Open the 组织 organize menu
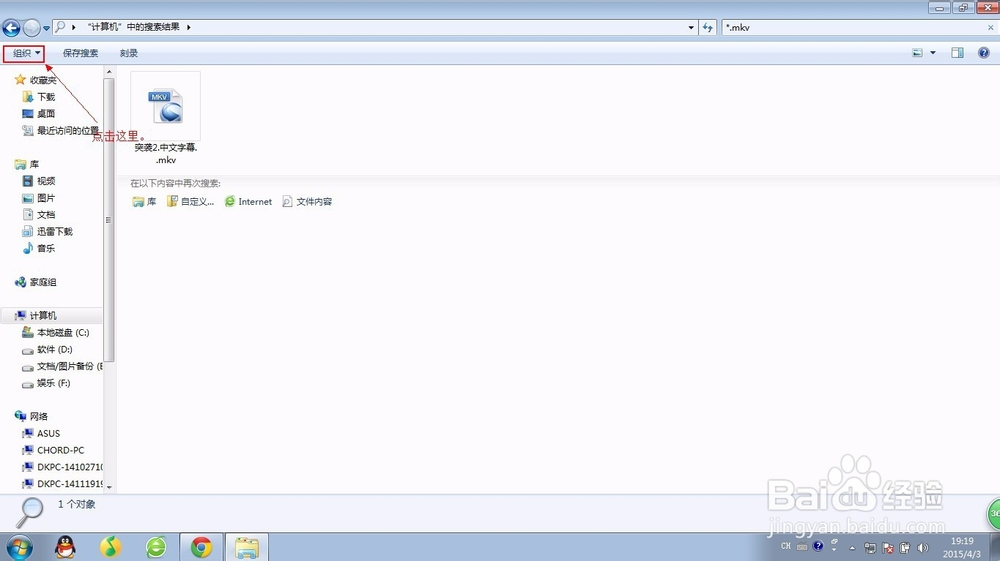 (x=24, y=53)
